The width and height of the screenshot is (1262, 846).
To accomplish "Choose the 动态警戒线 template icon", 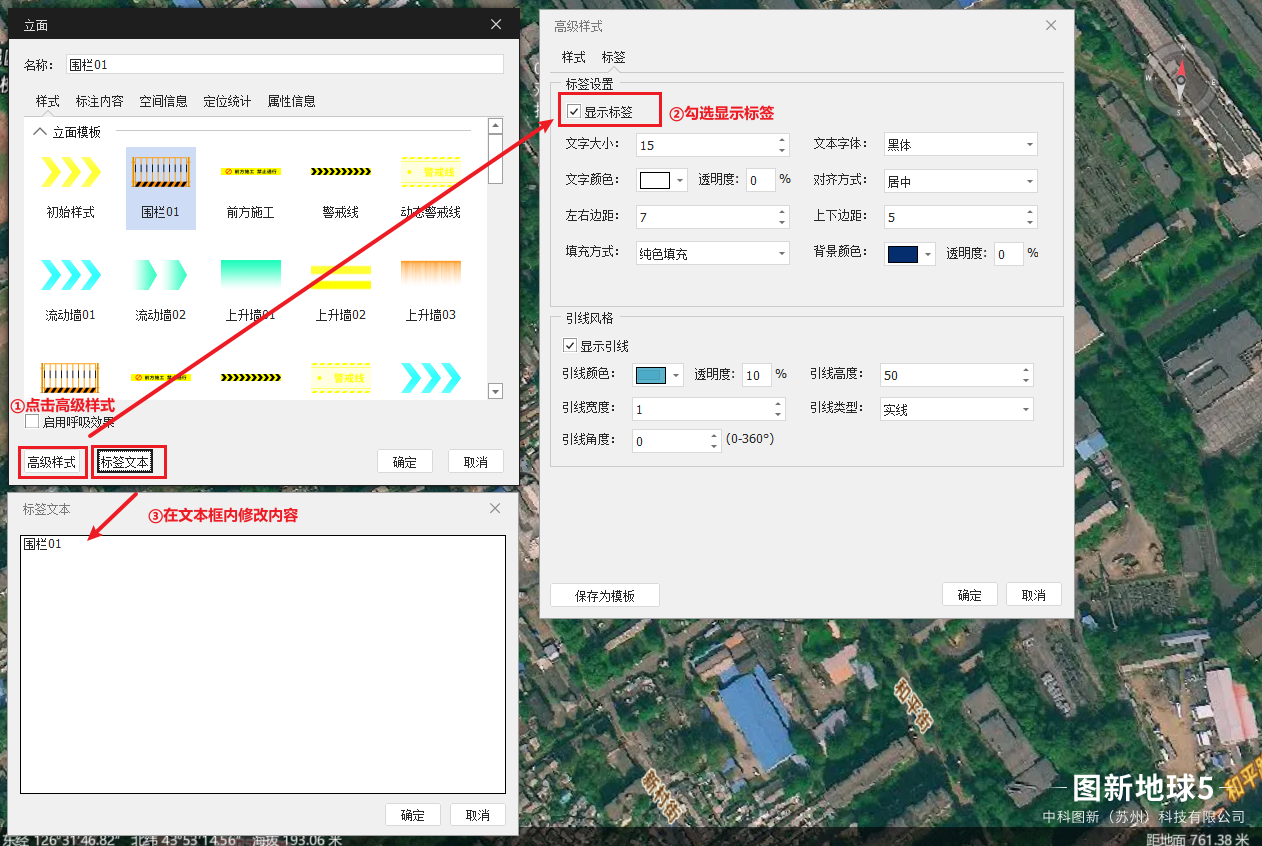I will coord(430,174).
